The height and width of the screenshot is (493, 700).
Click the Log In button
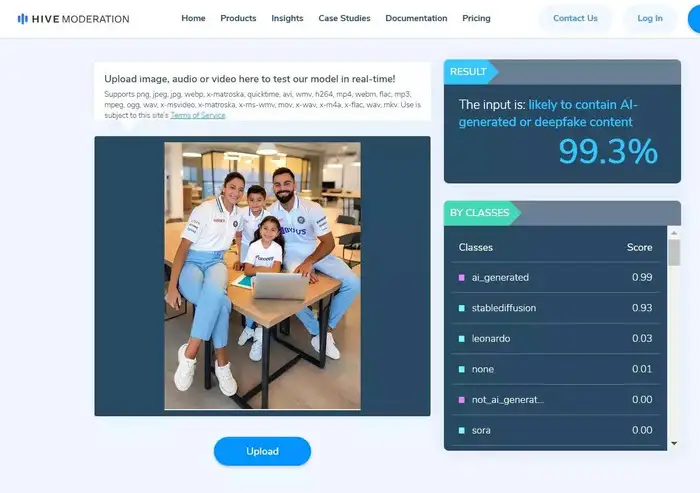[x=650, y=19]
